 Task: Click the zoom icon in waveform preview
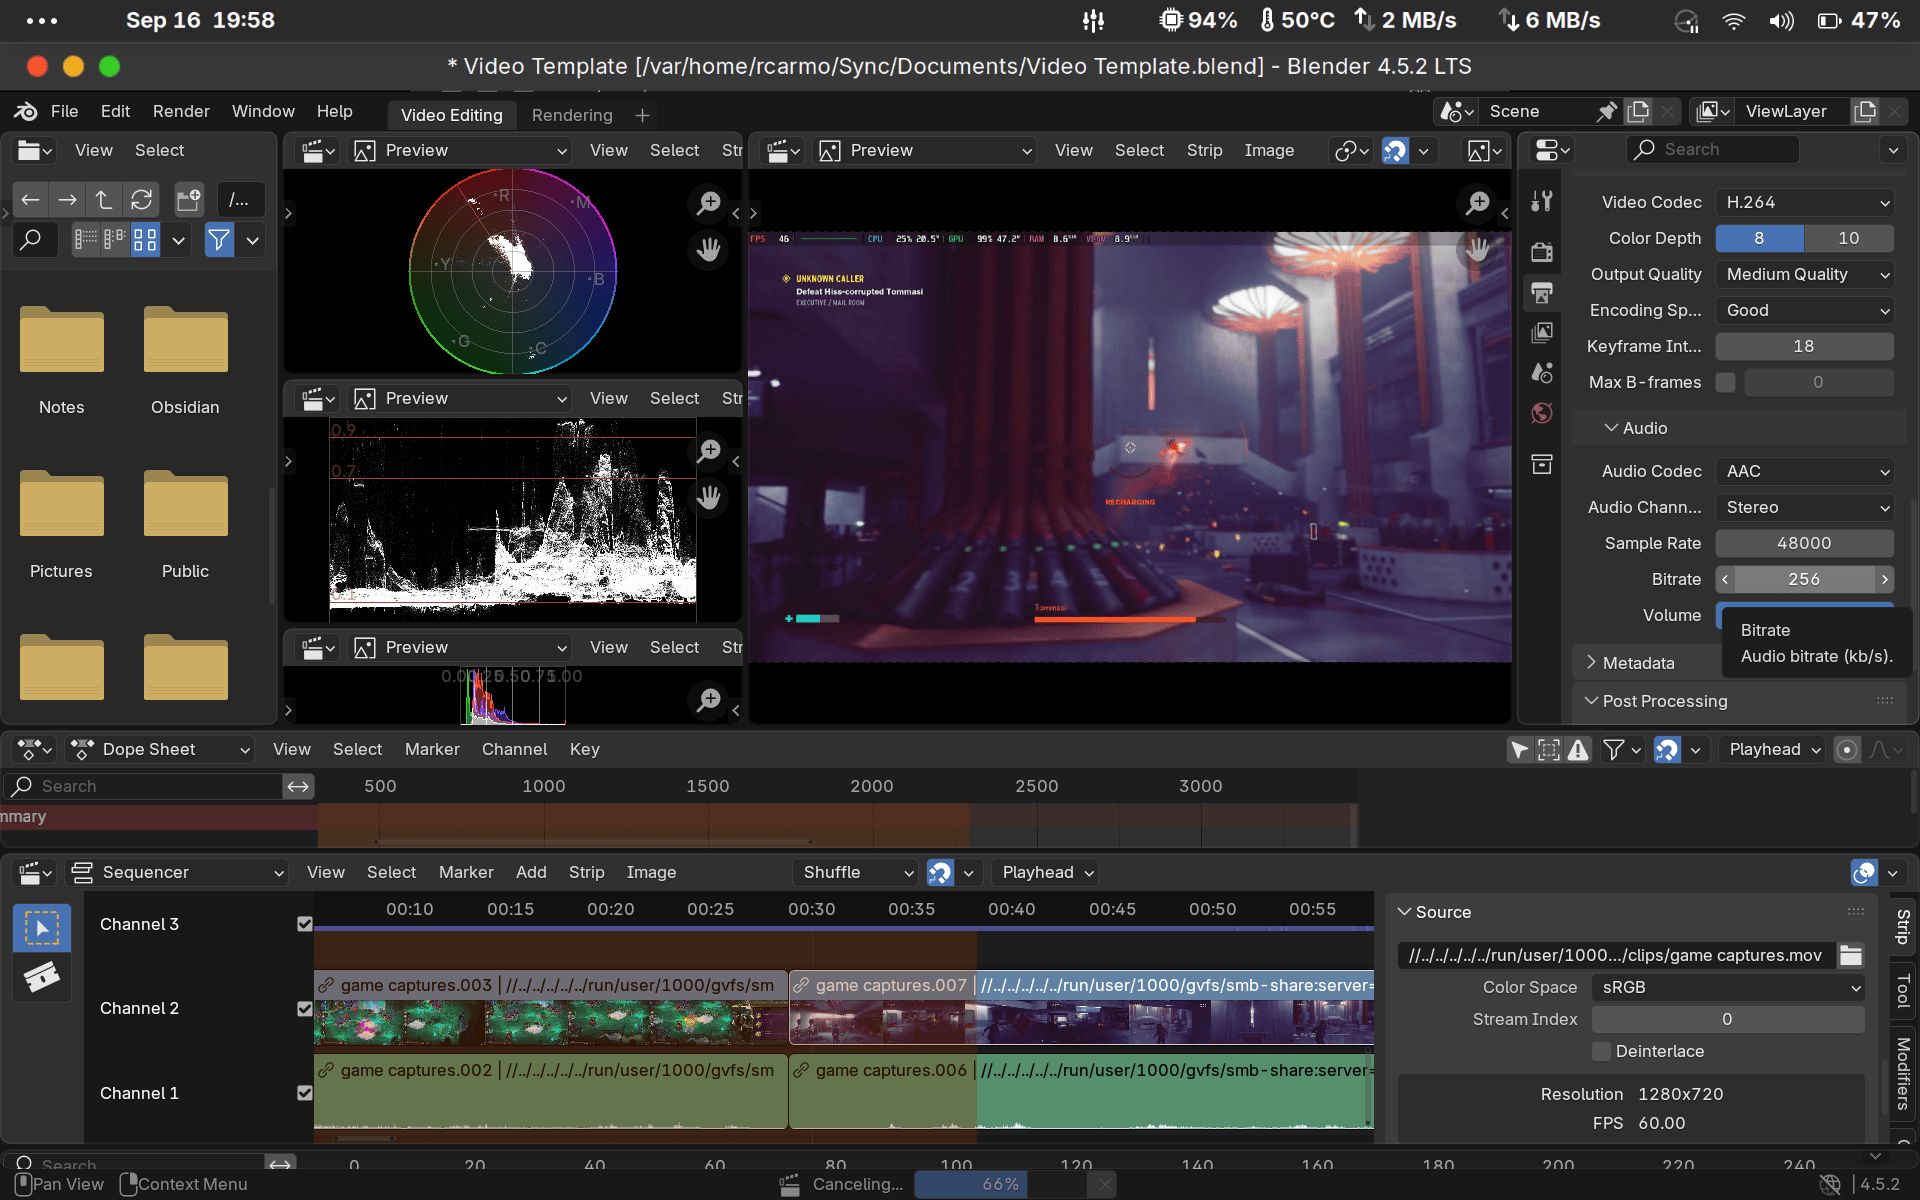(709, 451)
